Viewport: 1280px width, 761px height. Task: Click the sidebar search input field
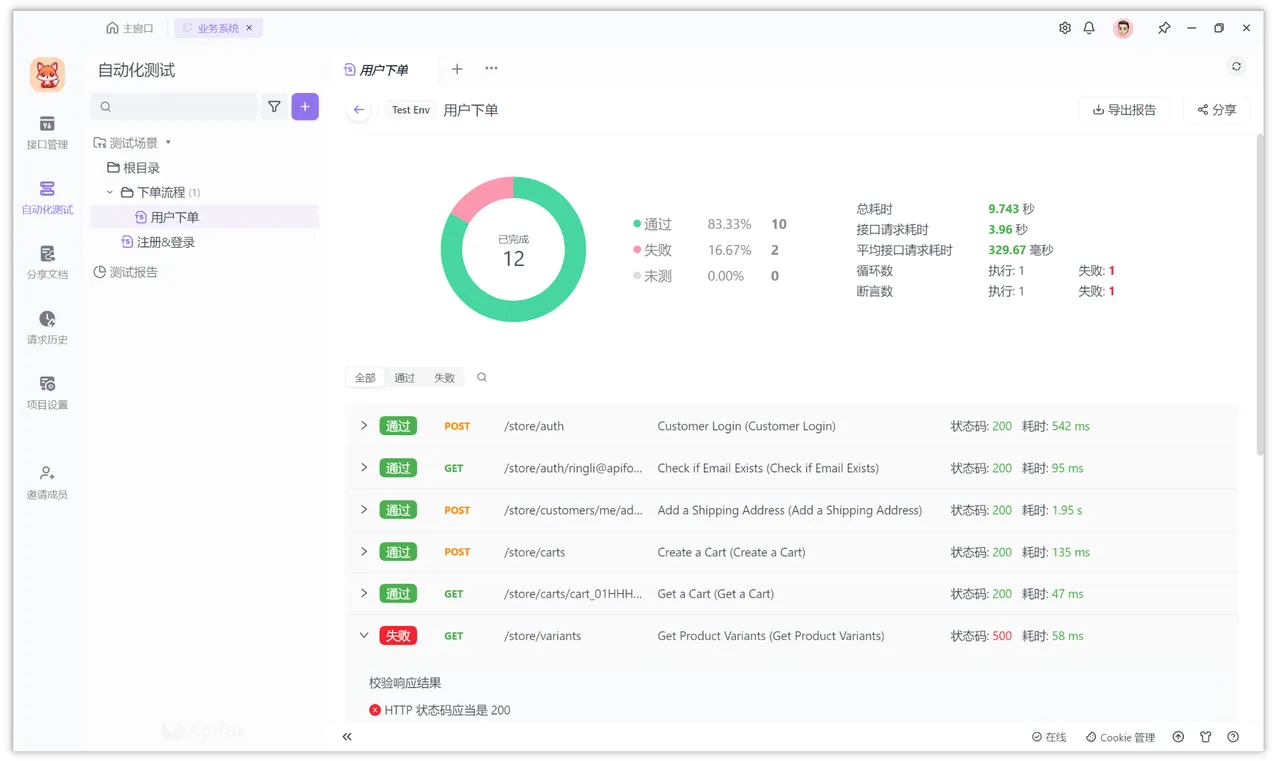coord(174,107)
